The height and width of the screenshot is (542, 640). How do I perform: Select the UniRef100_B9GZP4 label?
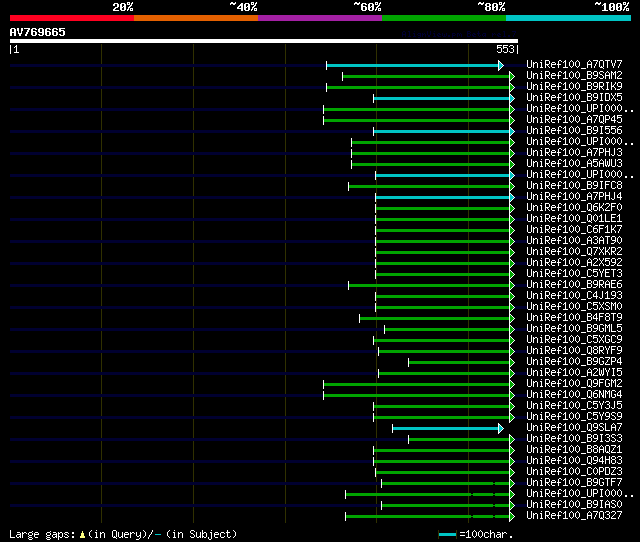(574, 362)
